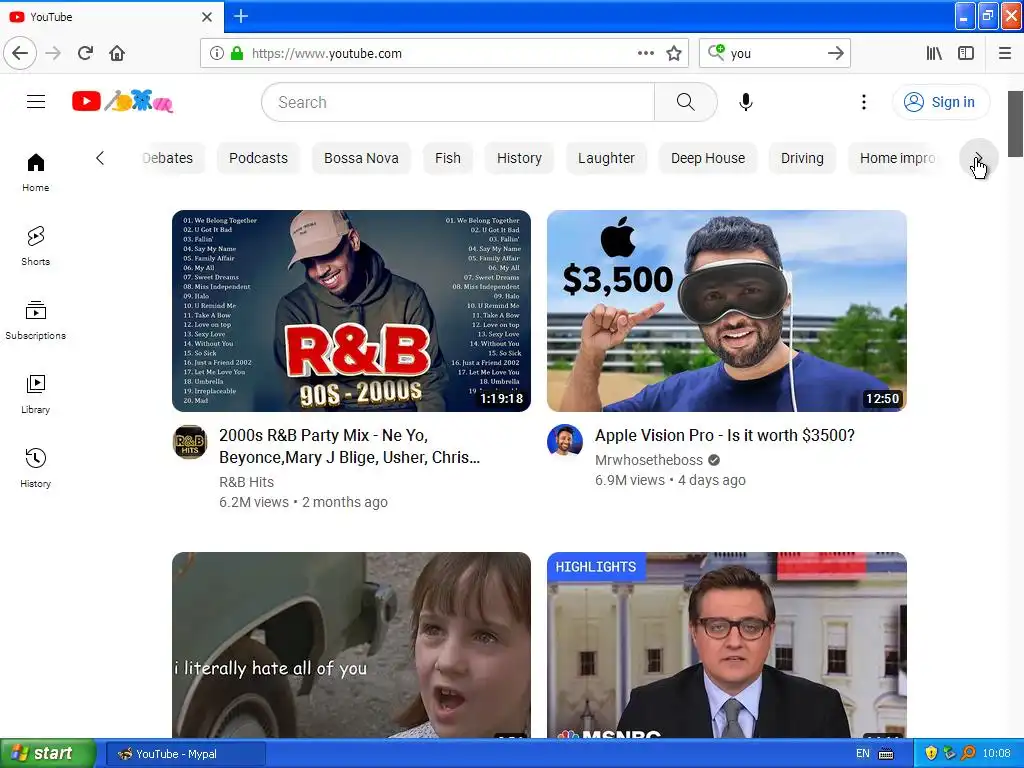Open History in sidebar
Viewport: 1024px width, 768px height.
[x=35, y=468]
